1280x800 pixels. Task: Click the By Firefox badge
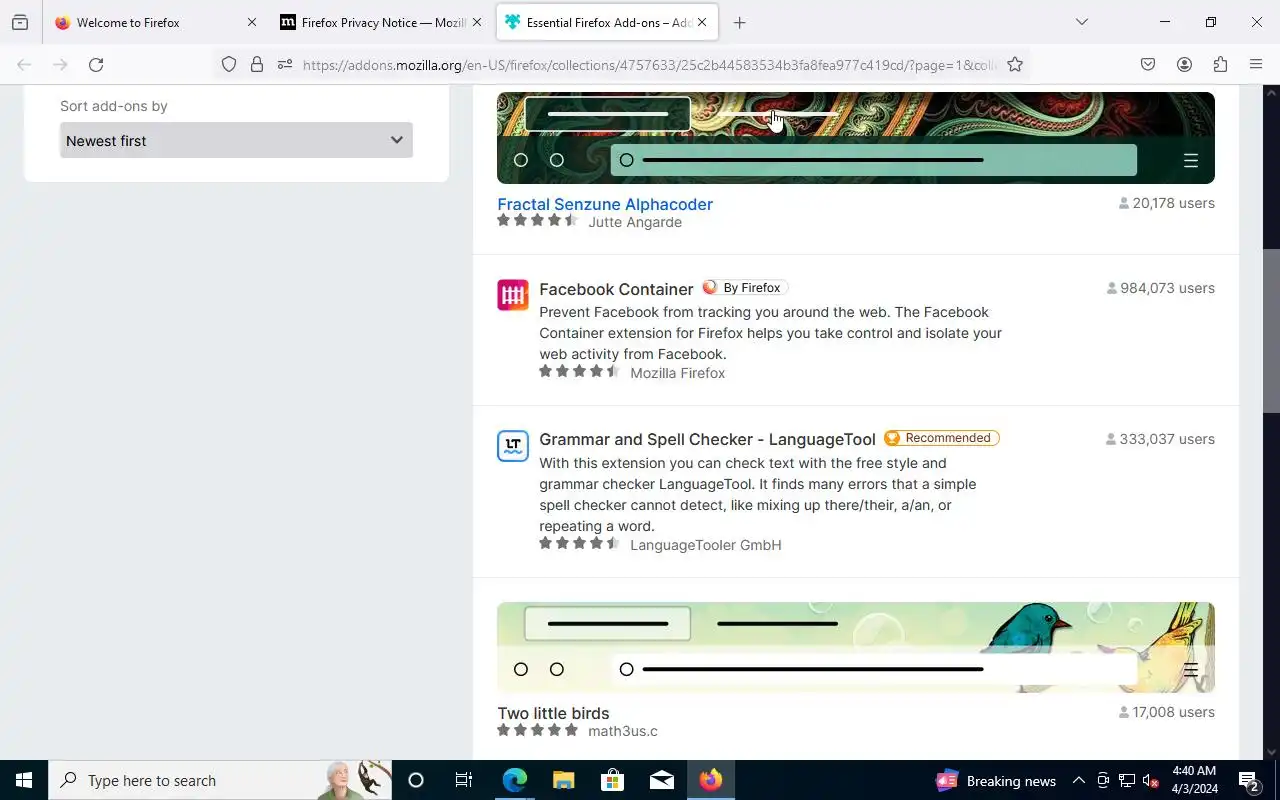click(745, 288)
